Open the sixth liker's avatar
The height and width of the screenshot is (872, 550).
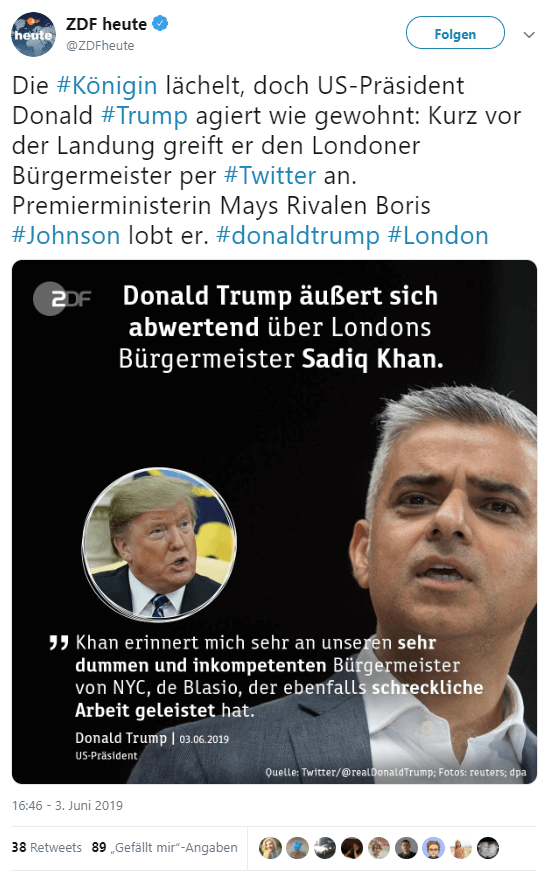pyautogui.click(x=407, y=848)
